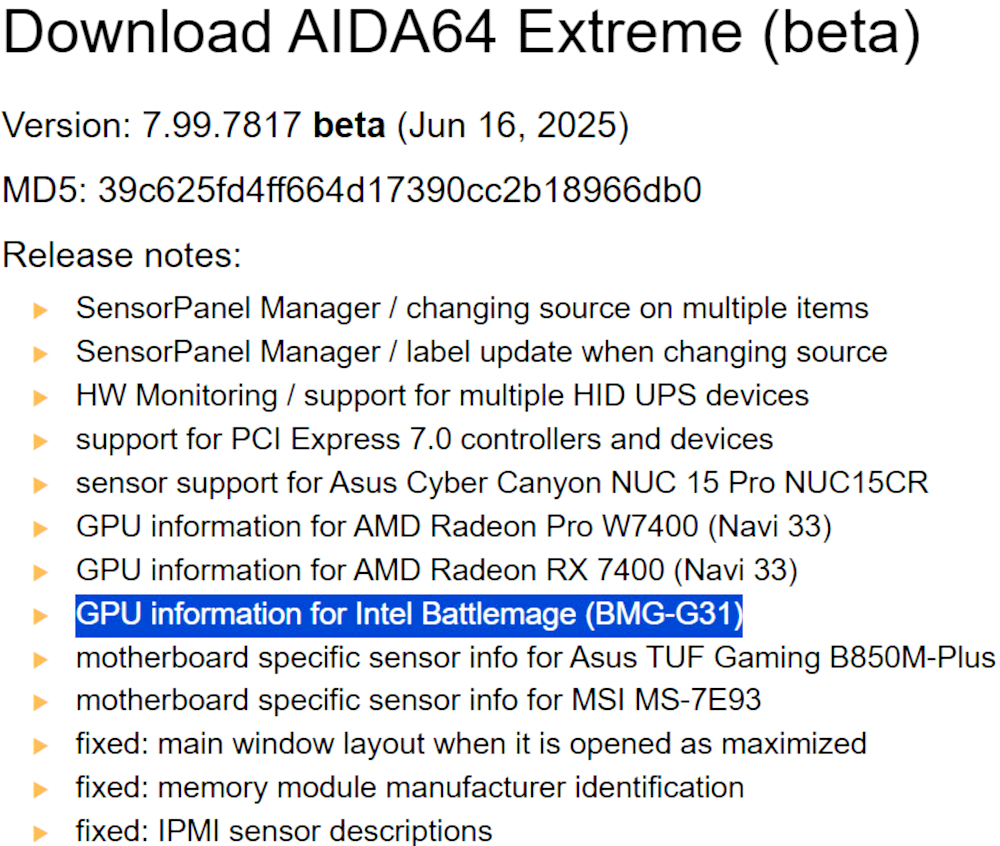Click the arrow bullet next to PCI Express 7.0

coord(40,441)
